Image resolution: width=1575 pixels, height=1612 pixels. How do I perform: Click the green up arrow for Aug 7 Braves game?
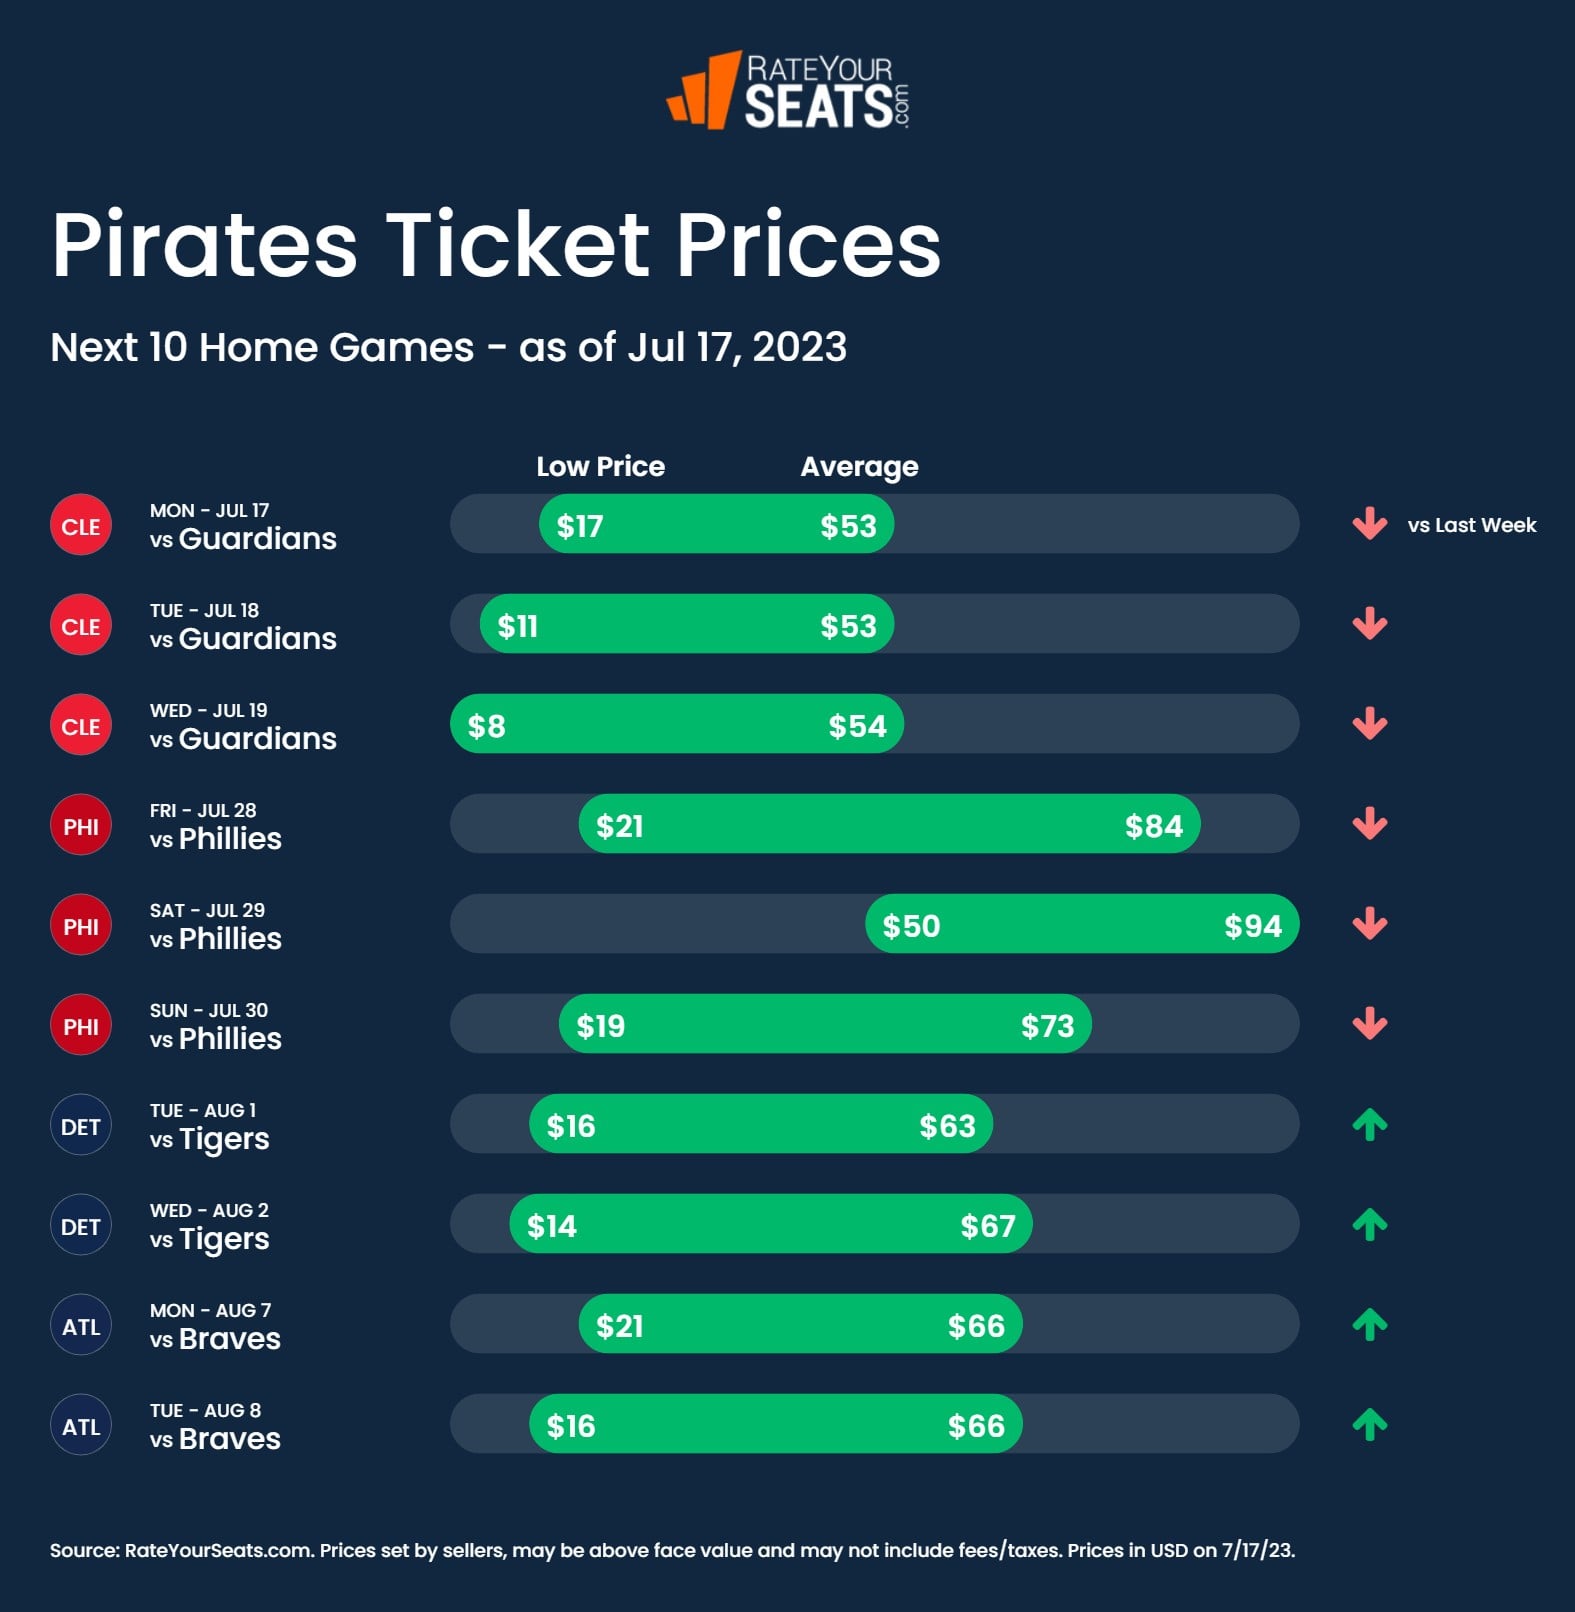point(1369,1324)
